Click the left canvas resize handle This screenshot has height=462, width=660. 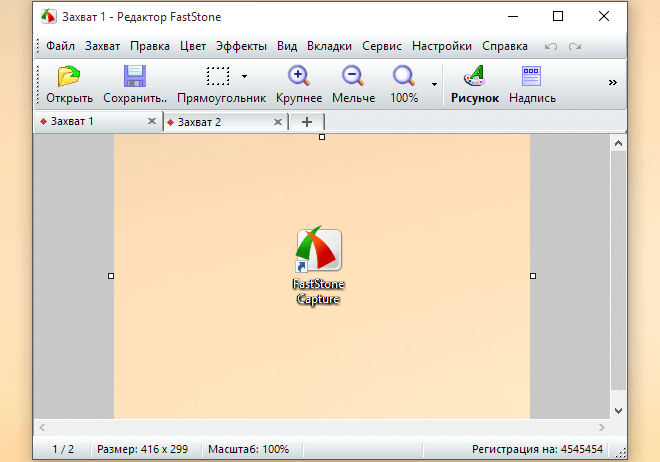pos(111,276)
